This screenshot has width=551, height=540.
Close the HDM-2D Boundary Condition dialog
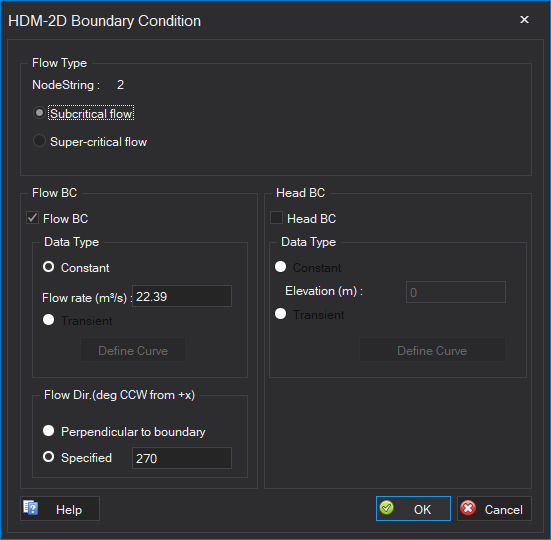524,20
